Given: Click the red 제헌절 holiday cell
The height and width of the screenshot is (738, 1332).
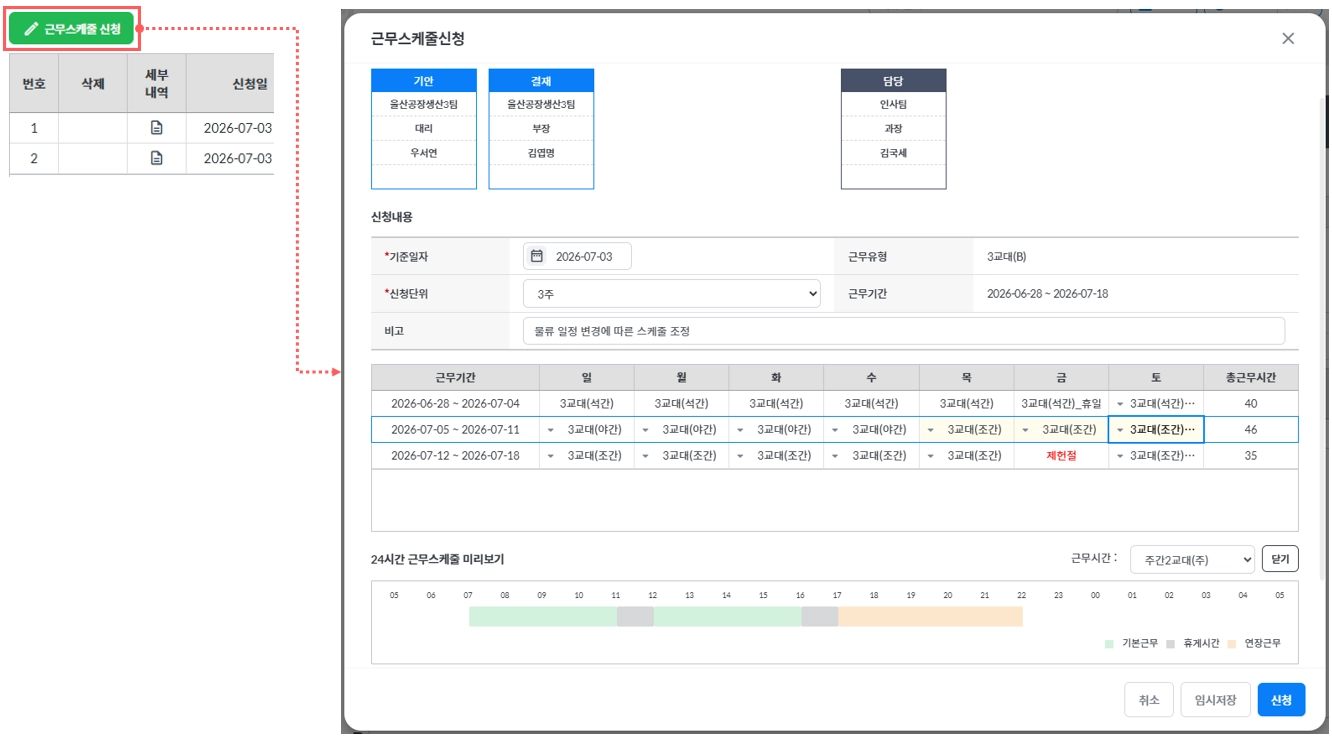Looking at the screenshot, I should click(x=1061, y=456).
